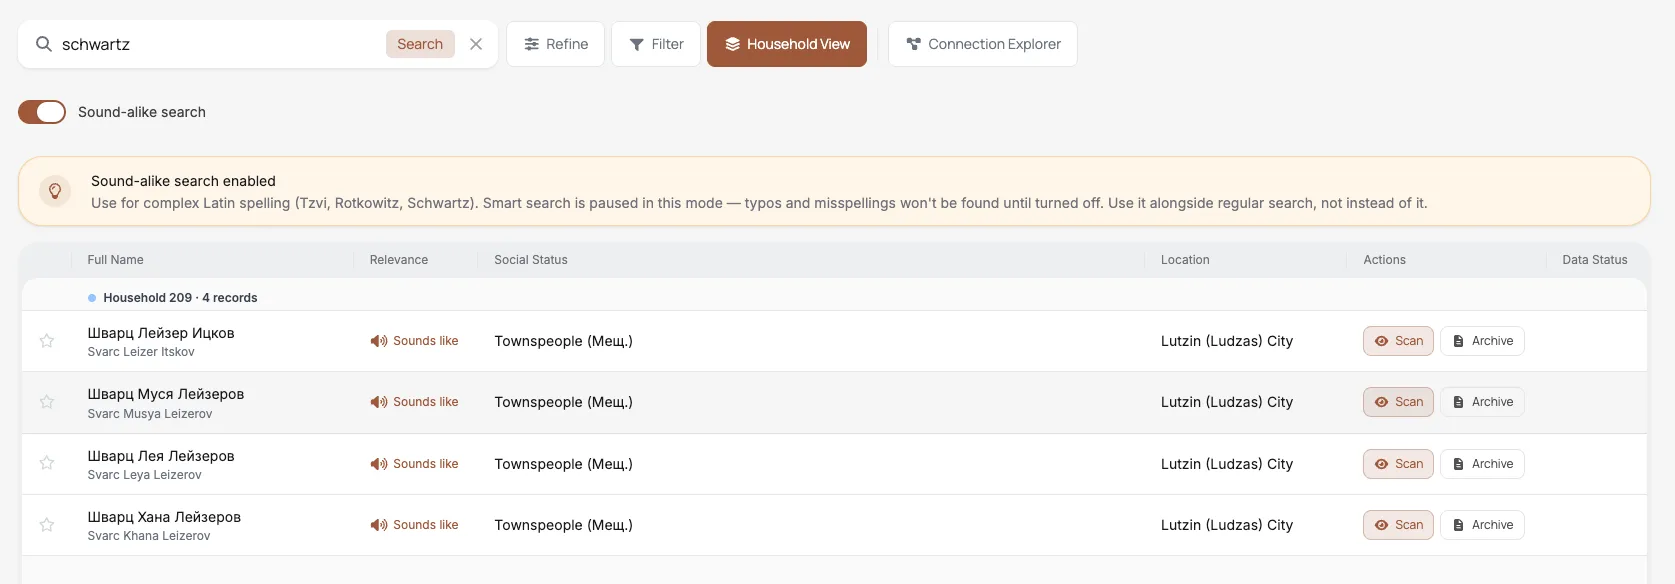Open the Шварц Хана Лейзеров record name
This screenshot has height=584, width=1675.
pyautogui.click(x=164, y=517)
